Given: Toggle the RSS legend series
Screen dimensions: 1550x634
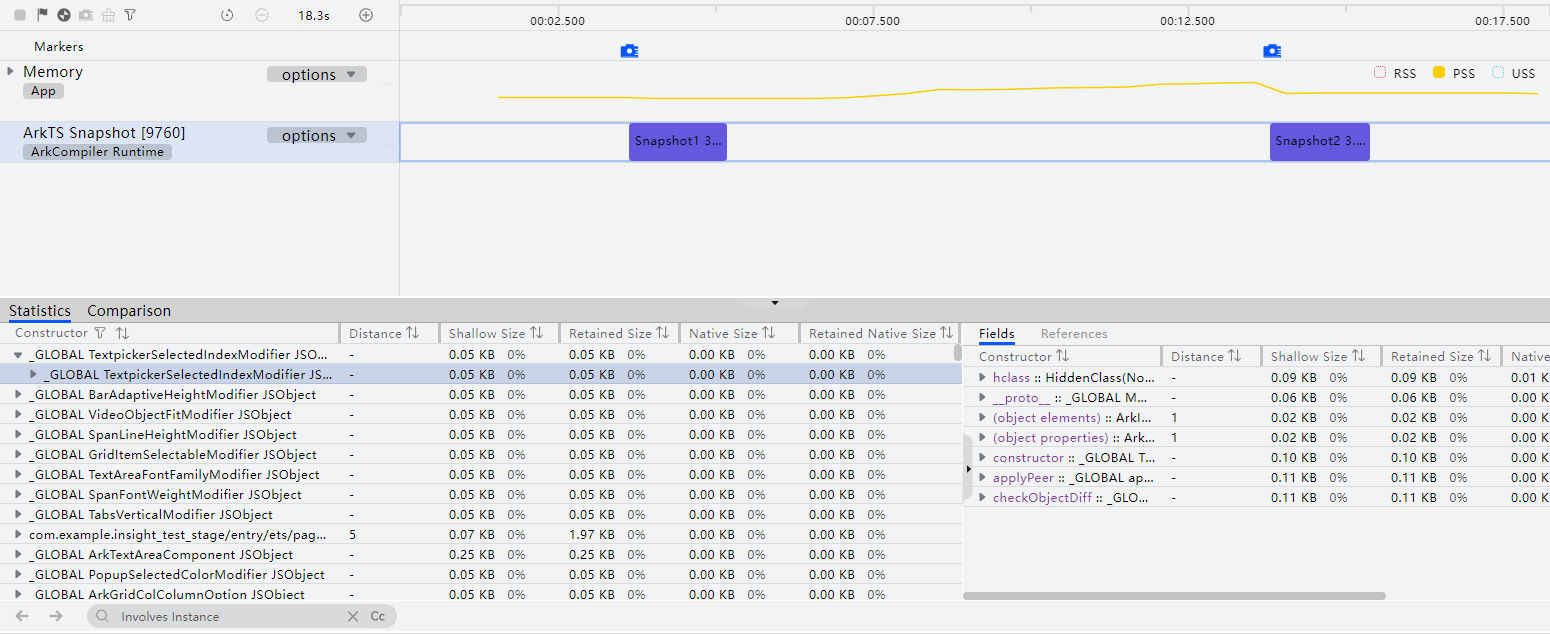Looking at the screenshot, I should pos(1396,73).
